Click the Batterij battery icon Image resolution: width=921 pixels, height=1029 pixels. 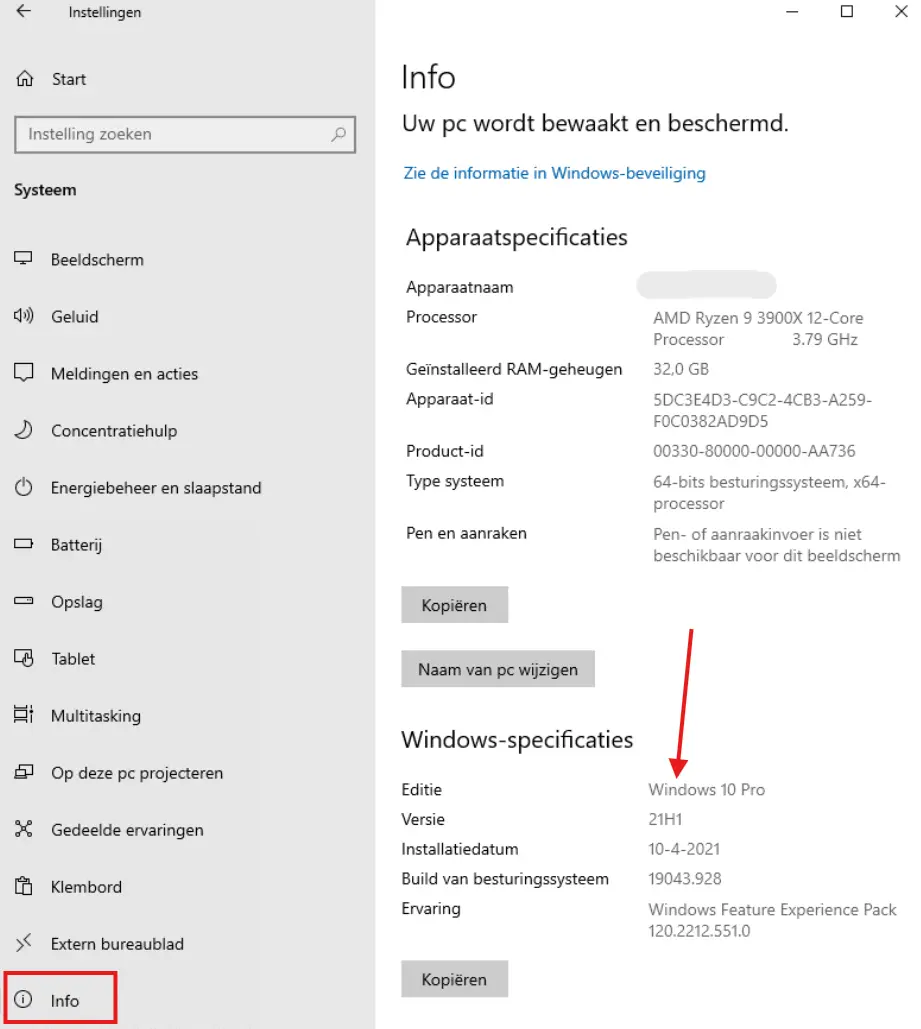(24, 544)
